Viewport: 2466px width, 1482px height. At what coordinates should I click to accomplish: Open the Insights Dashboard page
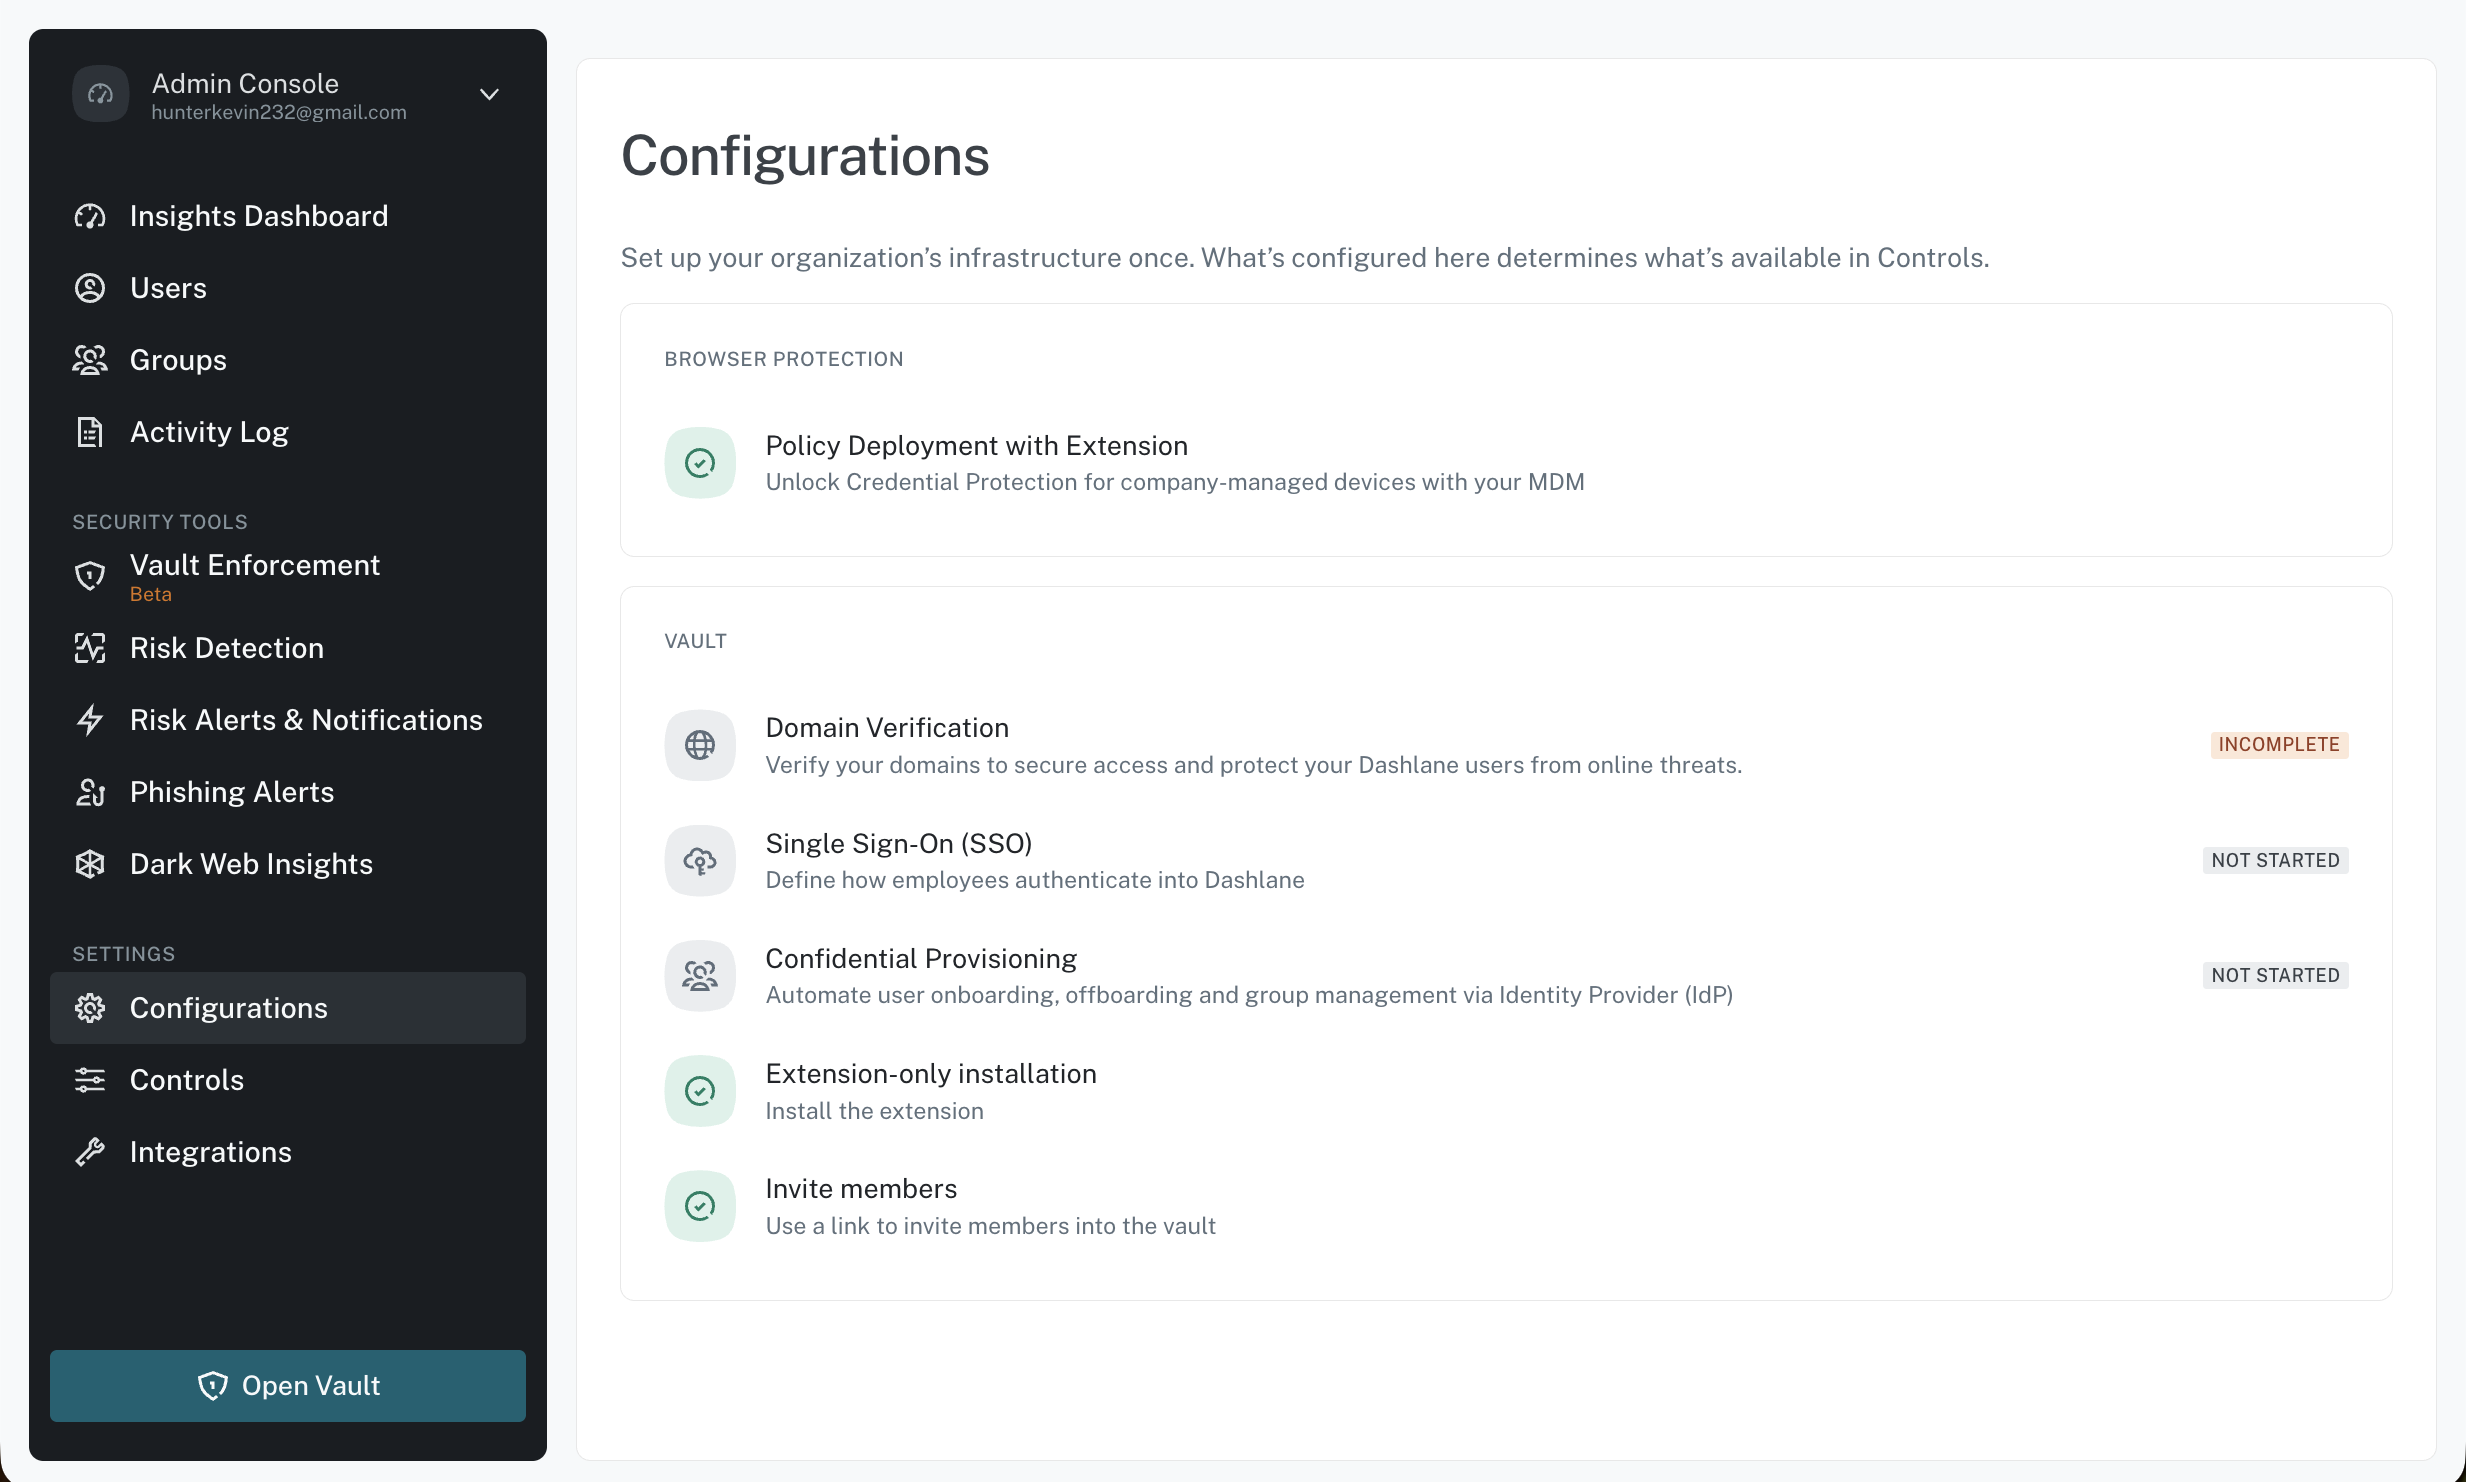[288, 216]
